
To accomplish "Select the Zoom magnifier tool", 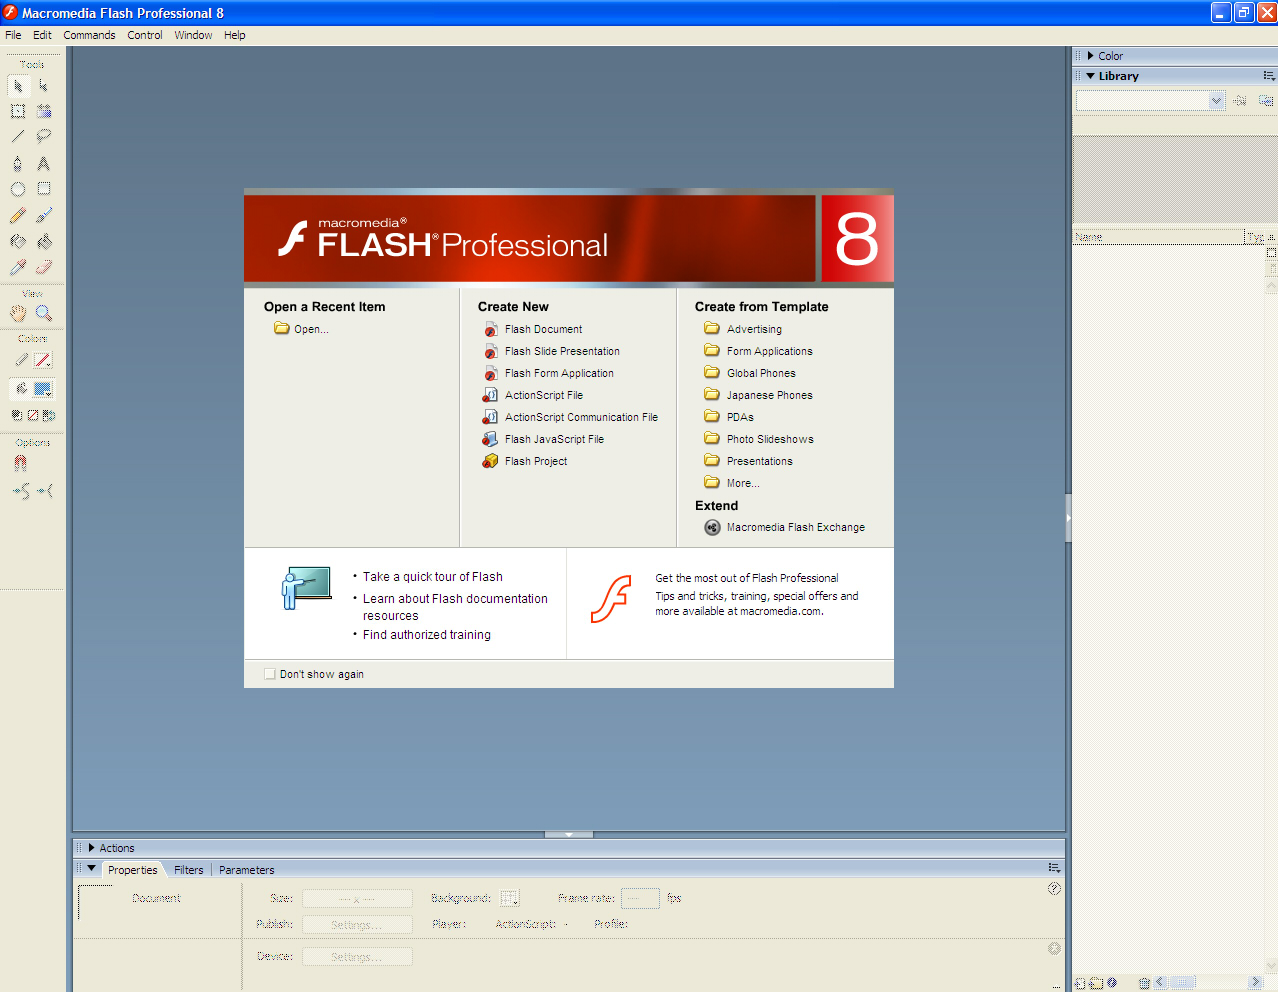I will click(43, 313).
